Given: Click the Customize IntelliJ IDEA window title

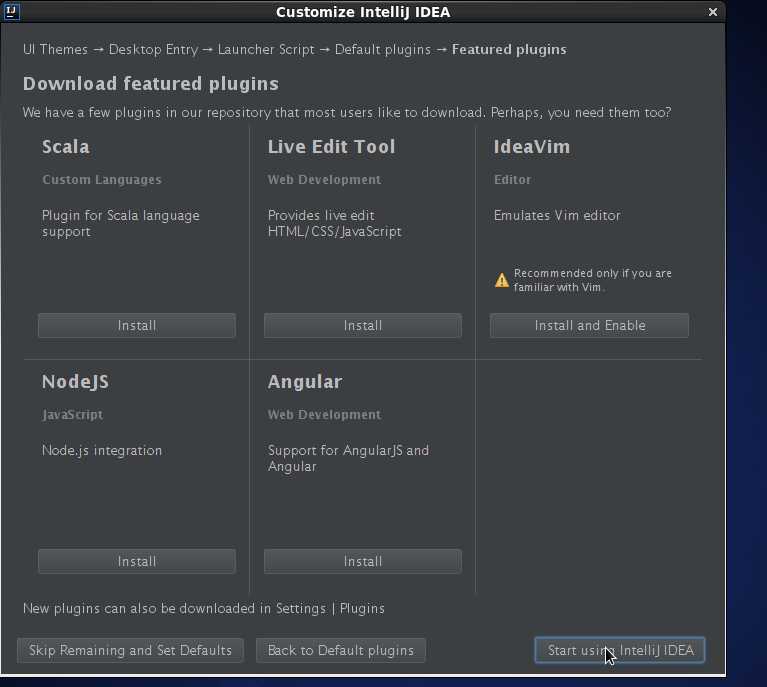Looking at the screenshot, I should pos(363,12).
